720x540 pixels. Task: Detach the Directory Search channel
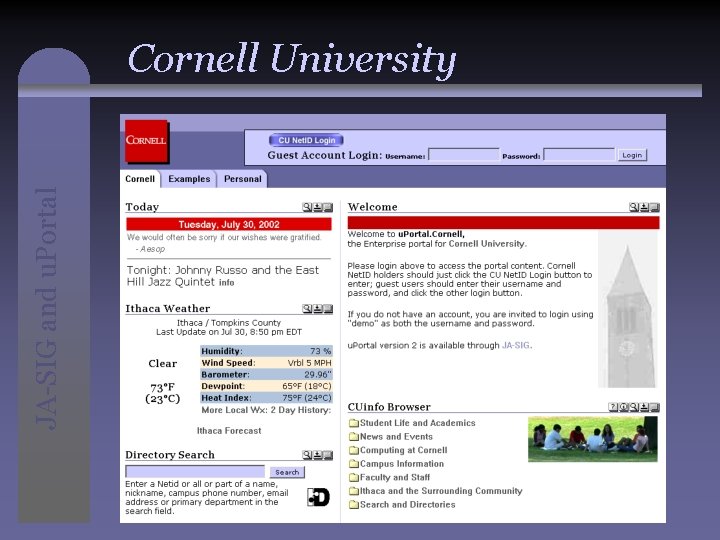pos(328,455)
